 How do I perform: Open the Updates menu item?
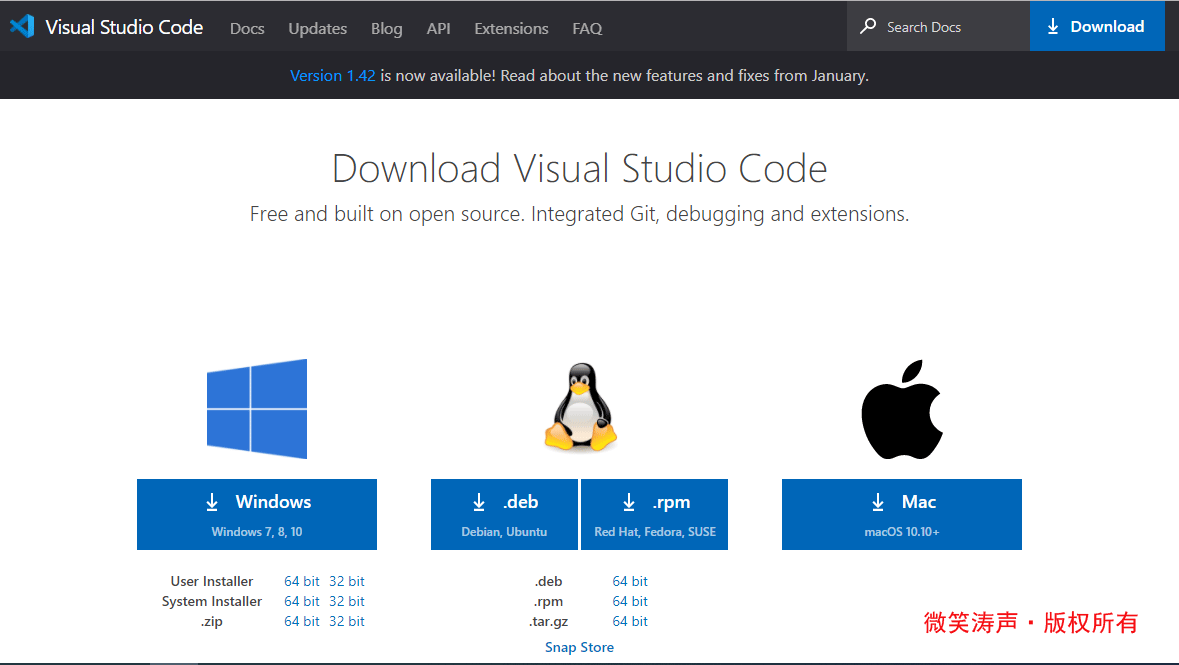click(317, 29)
